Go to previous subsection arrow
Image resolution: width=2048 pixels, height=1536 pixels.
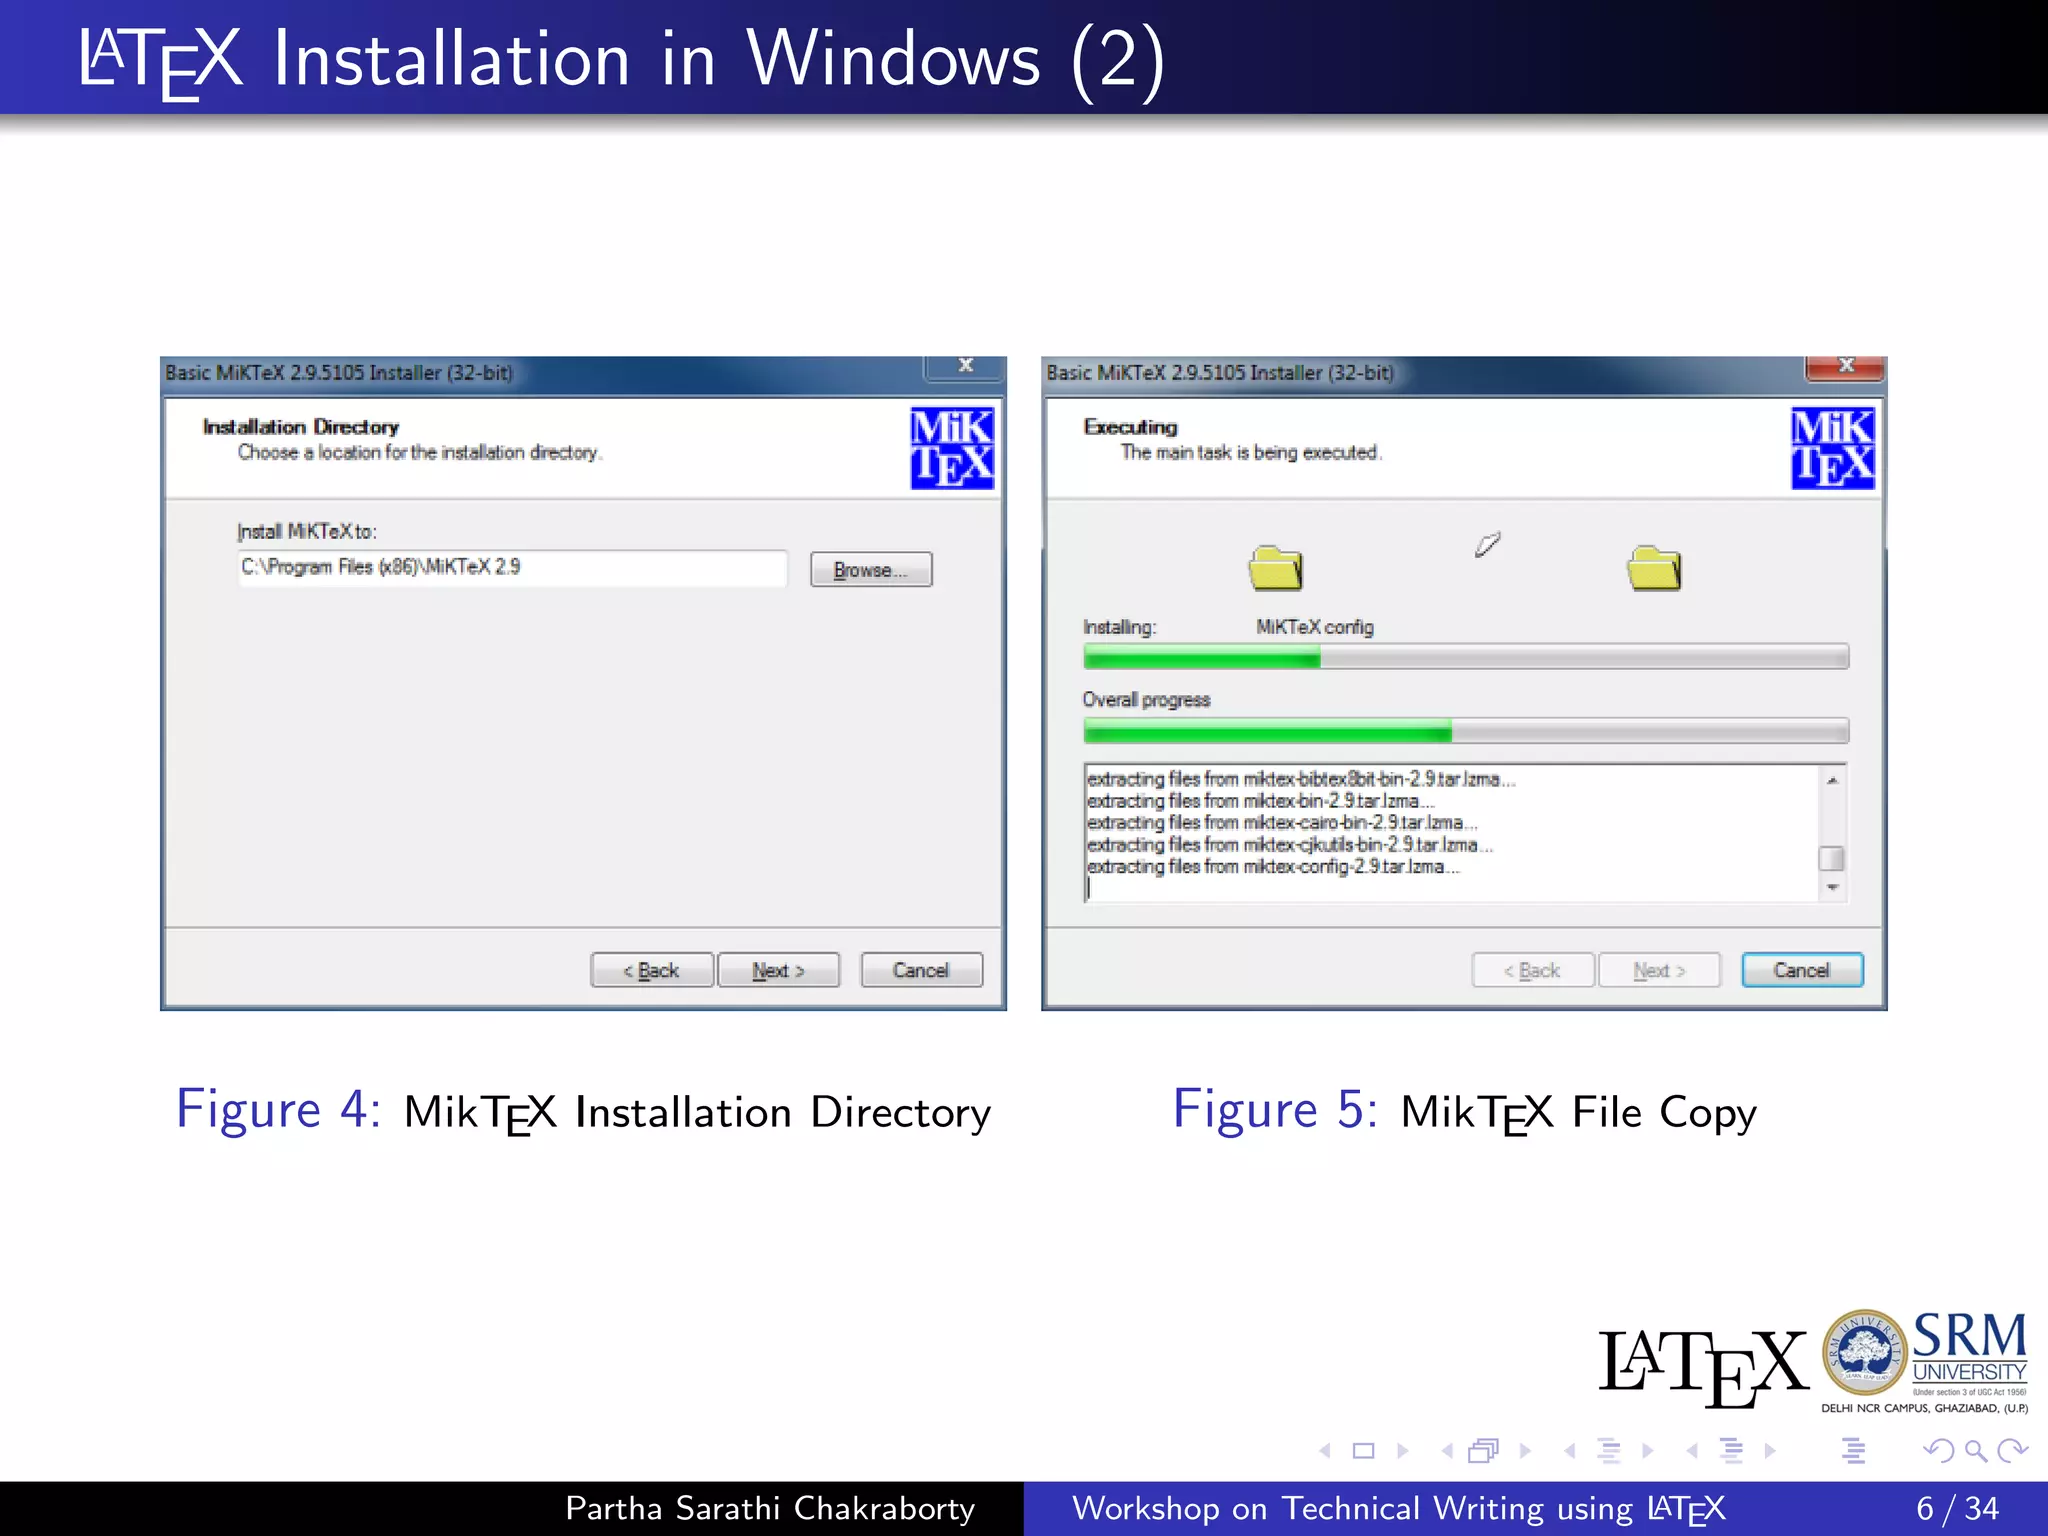[1570, 1450]
